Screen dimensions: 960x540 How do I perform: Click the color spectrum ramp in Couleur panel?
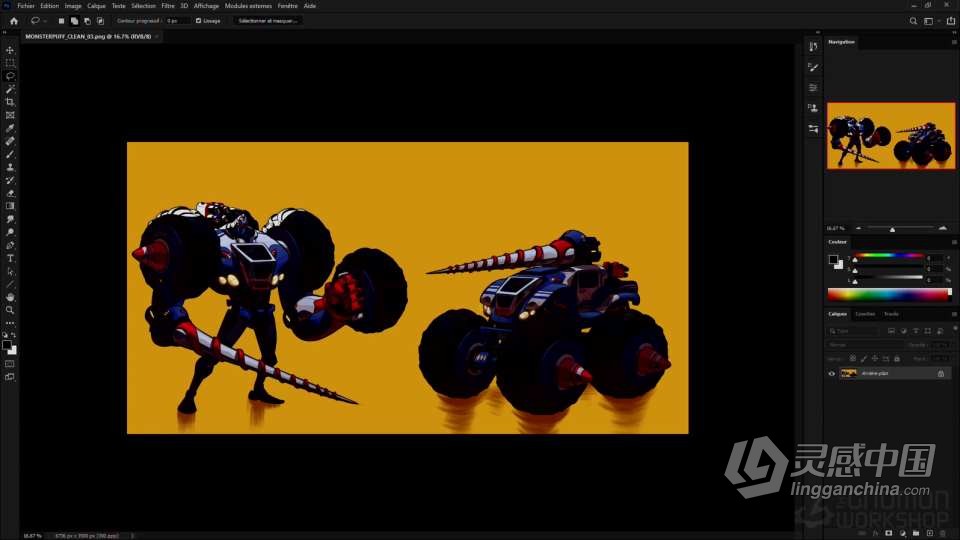[890, 295]
